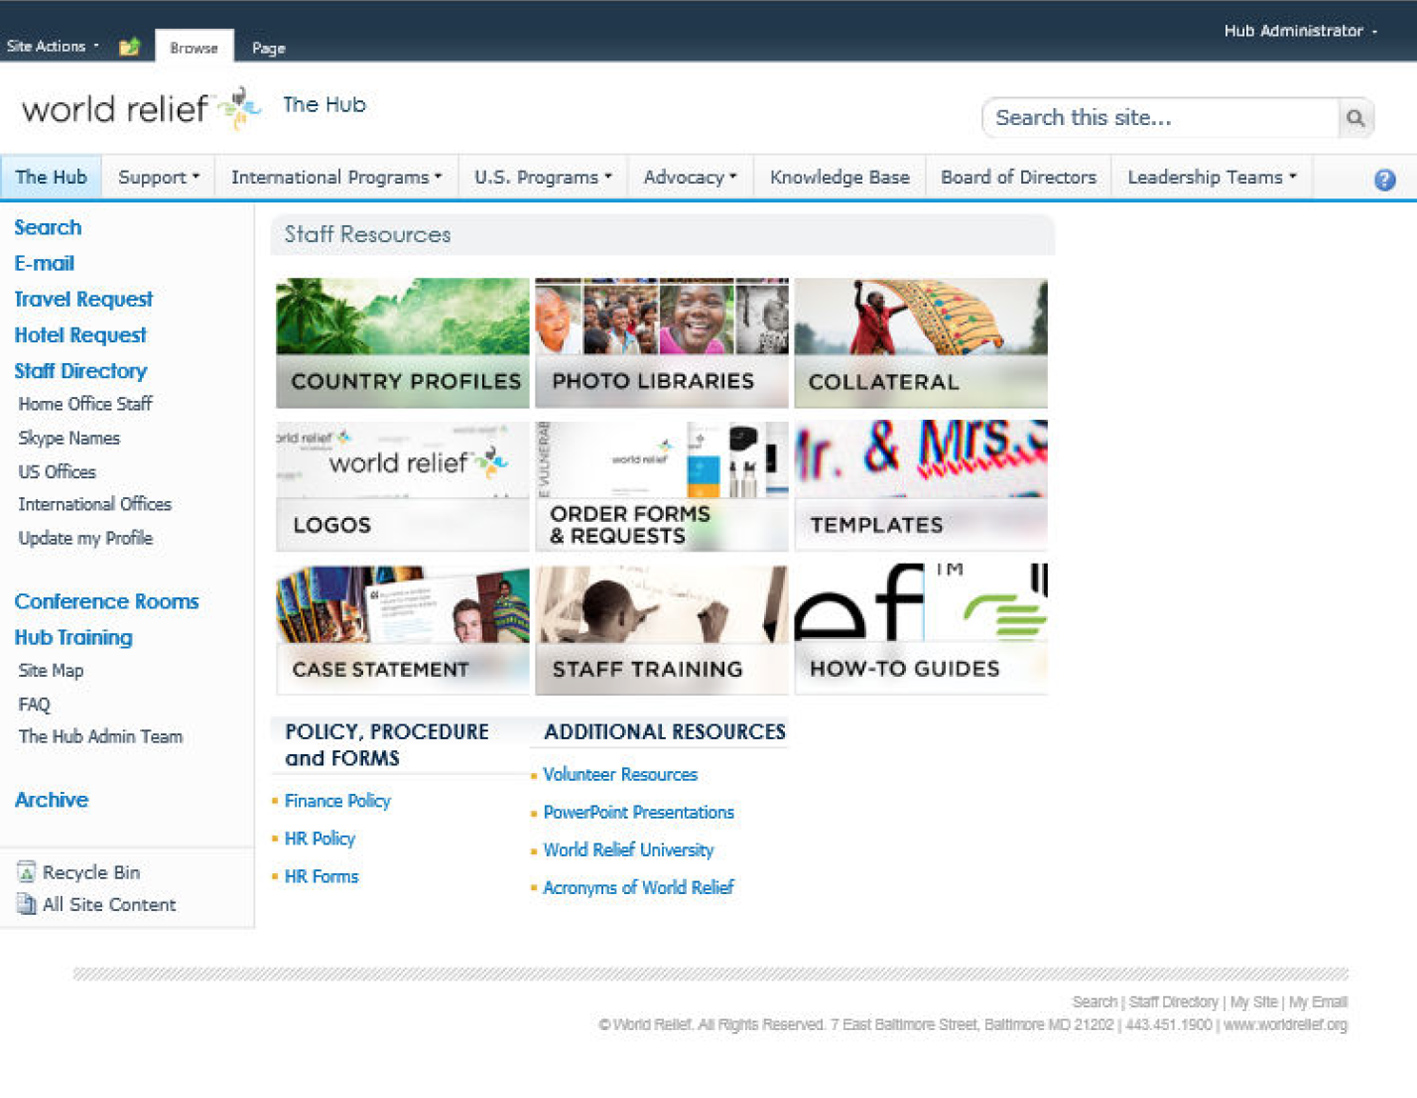
Task: Open the help question mark icon
Action: click(1384, 179)
